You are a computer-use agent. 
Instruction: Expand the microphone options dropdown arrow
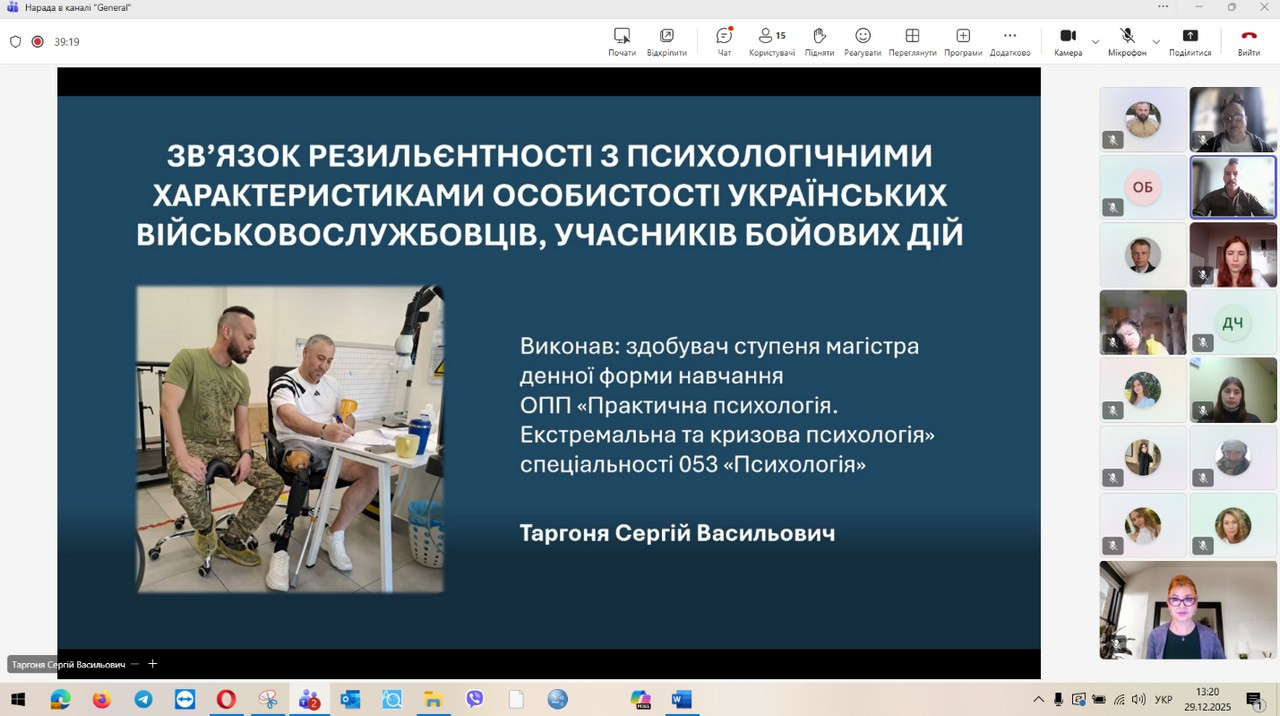point(1156,42)
